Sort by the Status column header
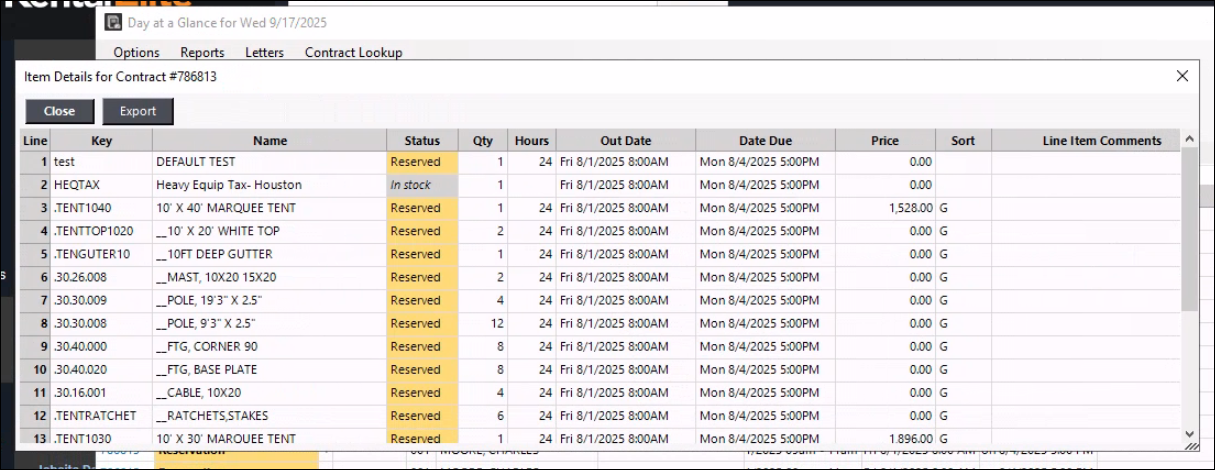Viewport: 1215px width, 470px height. [x=422, y=141]
